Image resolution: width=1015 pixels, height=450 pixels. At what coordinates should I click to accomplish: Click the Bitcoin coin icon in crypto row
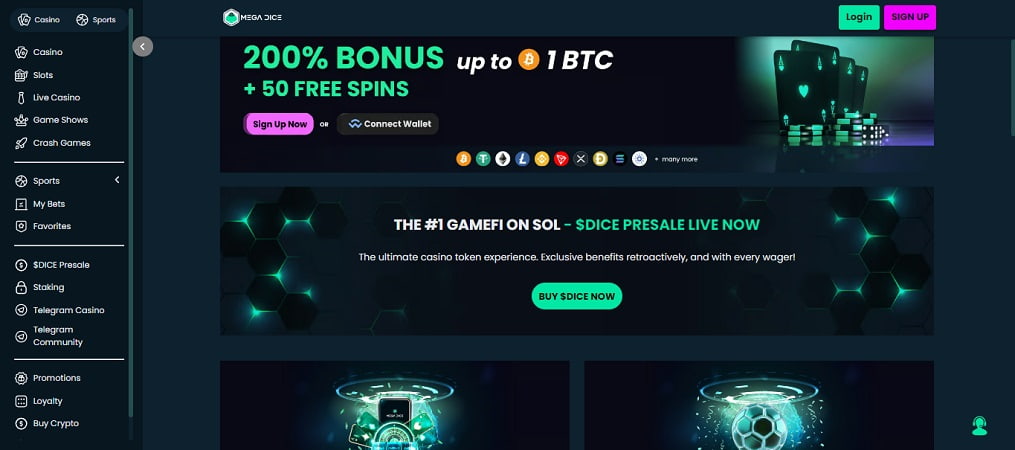463,159
